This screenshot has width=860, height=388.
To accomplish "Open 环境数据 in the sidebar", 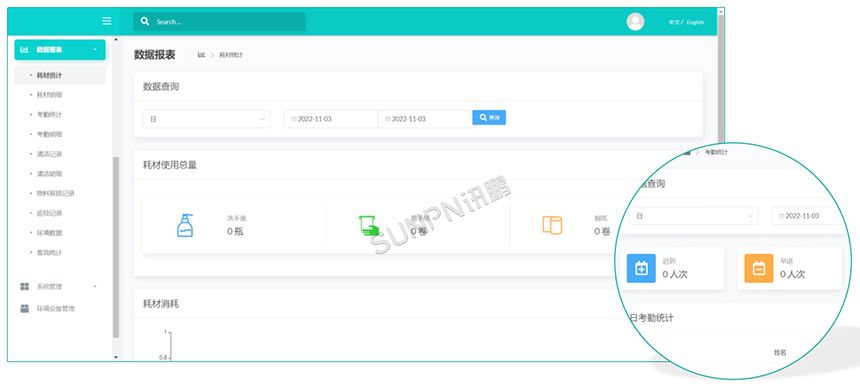I will 49,233.
